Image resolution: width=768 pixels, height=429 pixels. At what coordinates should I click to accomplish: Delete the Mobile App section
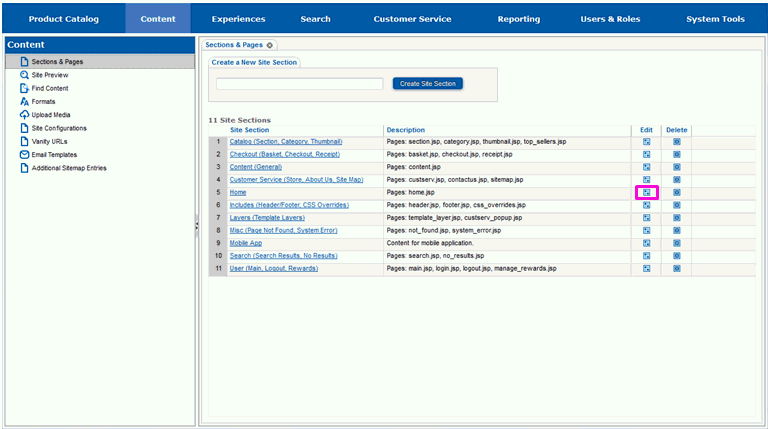tap(676, 243)
